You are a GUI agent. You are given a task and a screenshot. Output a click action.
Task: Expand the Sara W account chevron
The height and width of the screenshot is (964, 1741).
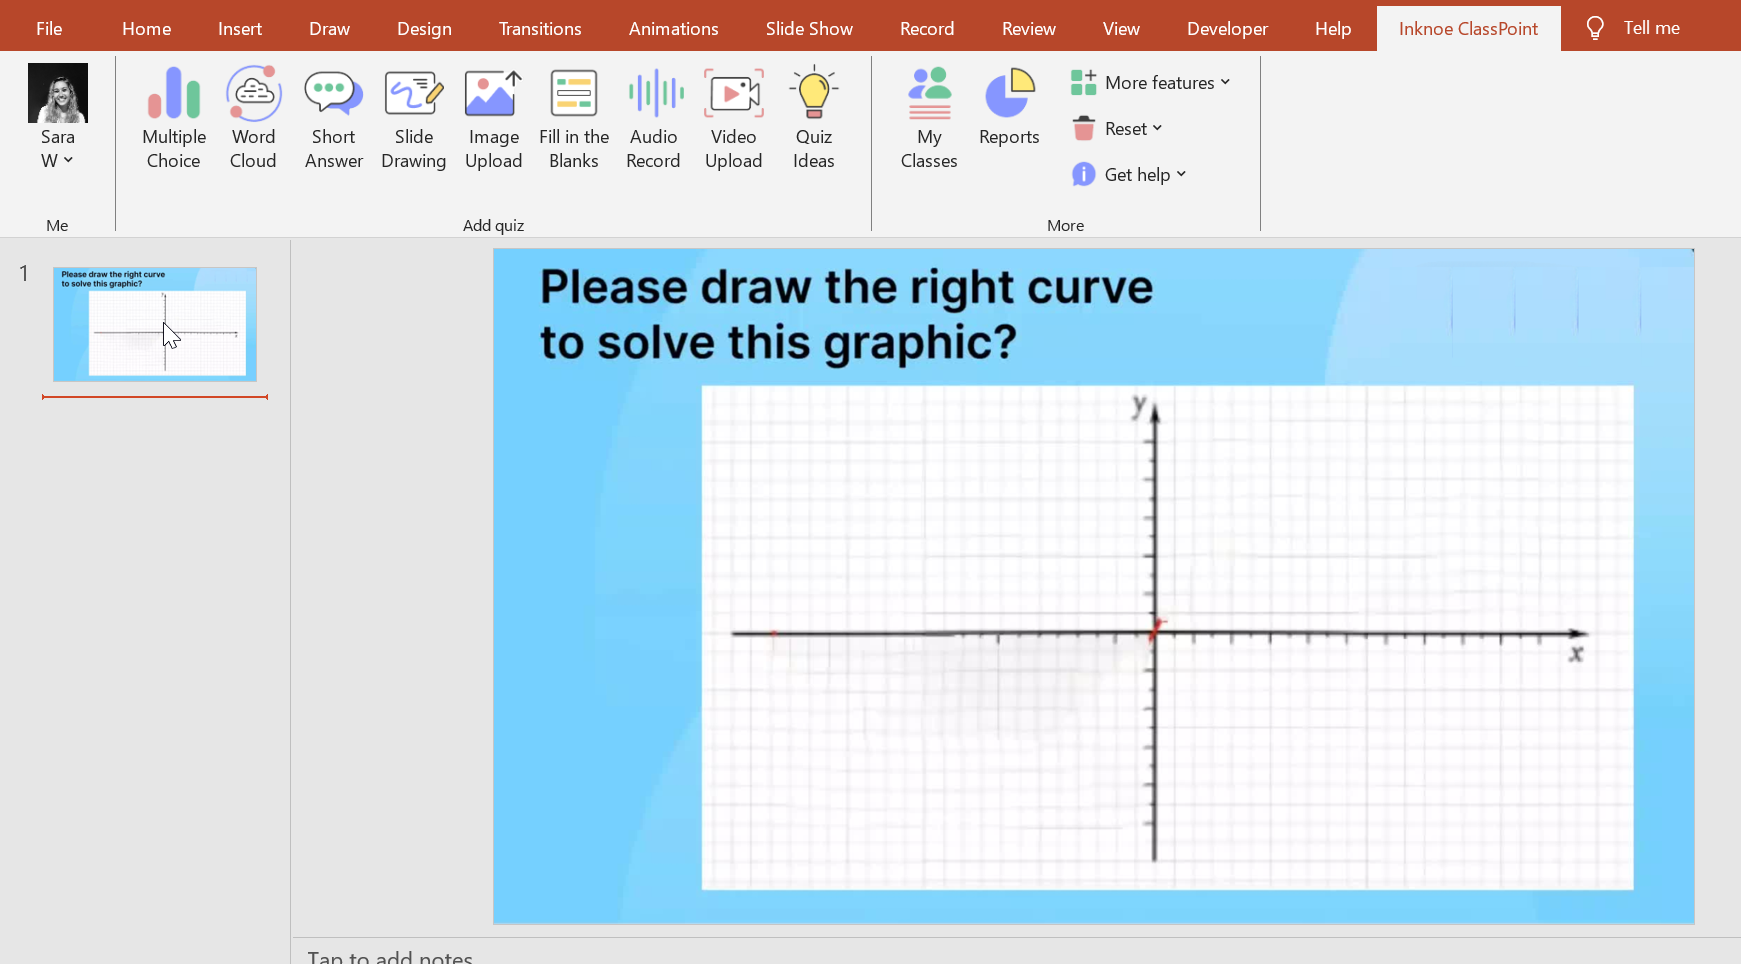[x=68, y=160]
